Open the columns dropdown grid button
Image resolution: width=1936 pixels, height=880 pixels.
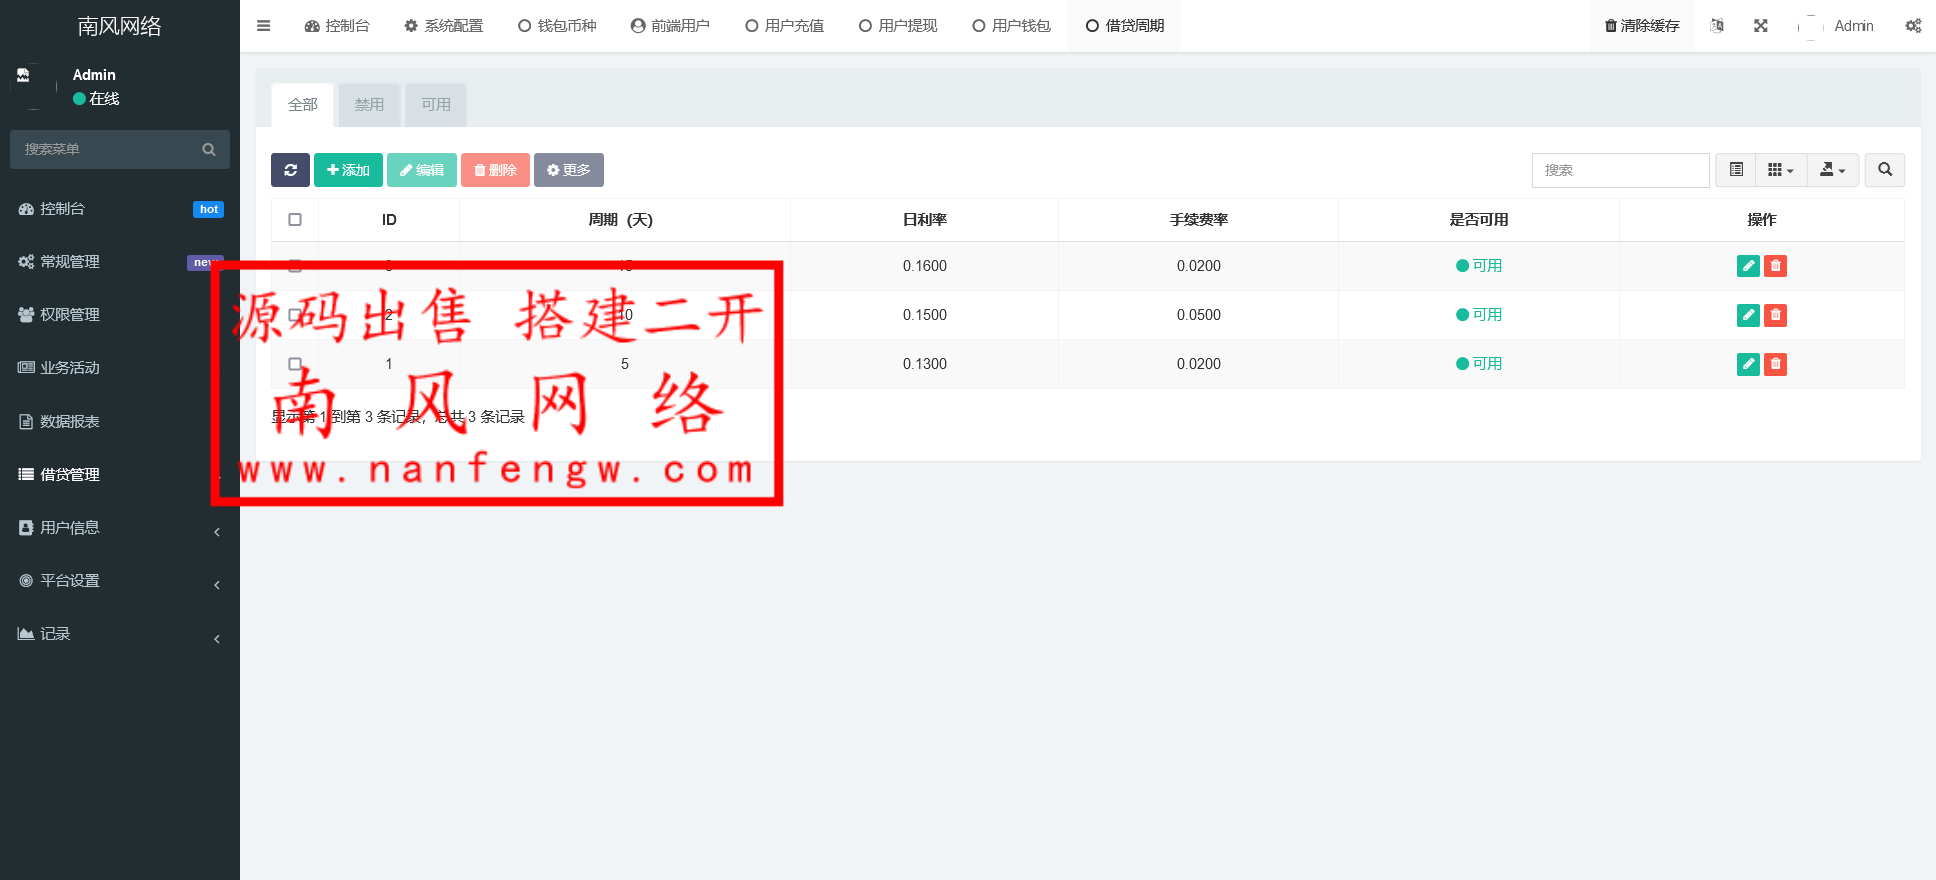[1780, 170]
